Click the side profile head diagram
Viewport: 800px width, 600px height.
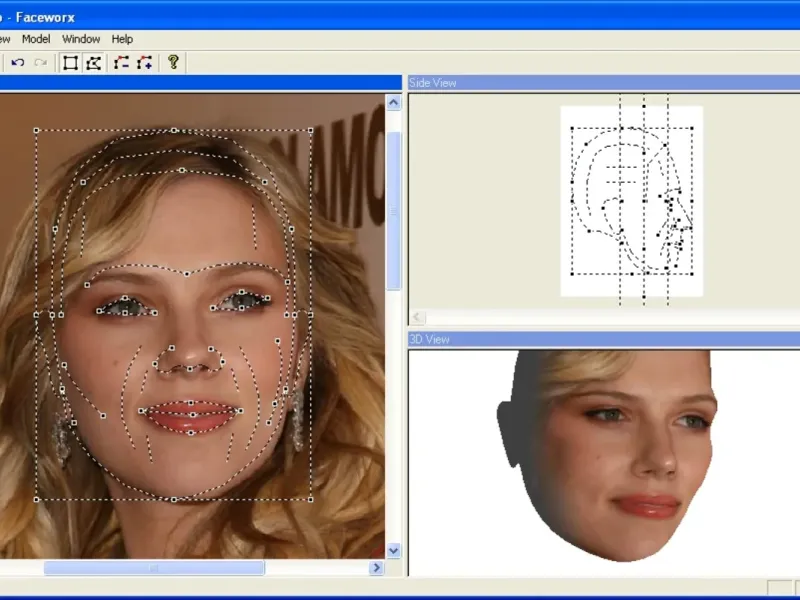tap(632, 201)
